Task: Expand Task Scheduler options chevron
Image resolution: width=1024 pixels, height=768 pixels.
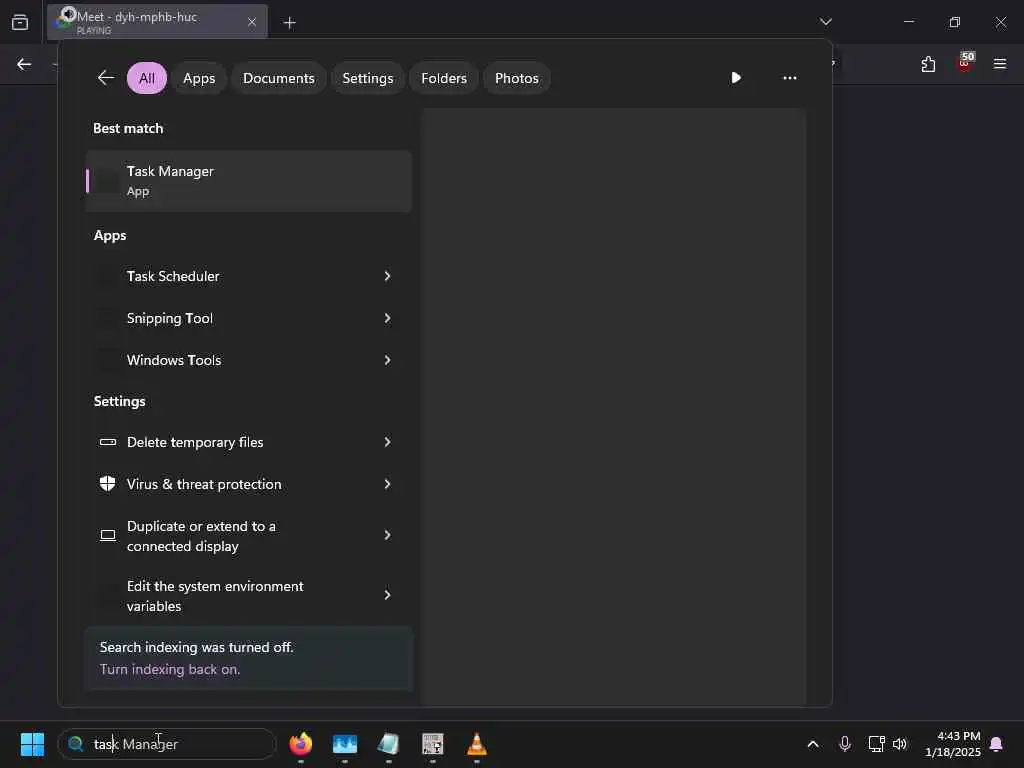Action: click(x=387, y=276)
